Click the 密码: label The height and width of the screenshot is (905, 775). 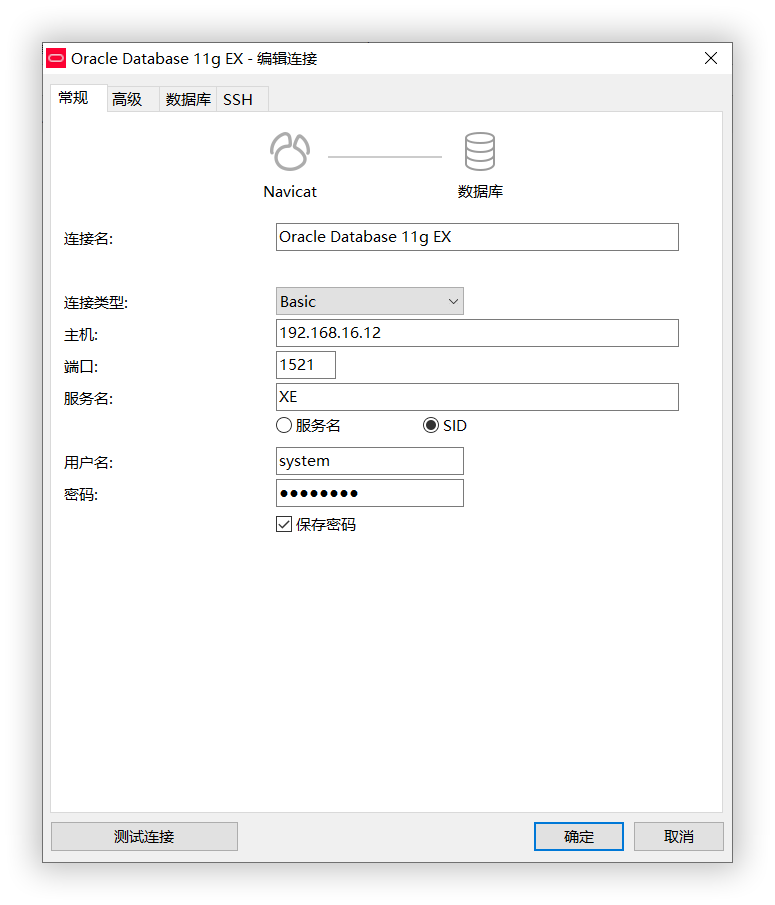81,495
